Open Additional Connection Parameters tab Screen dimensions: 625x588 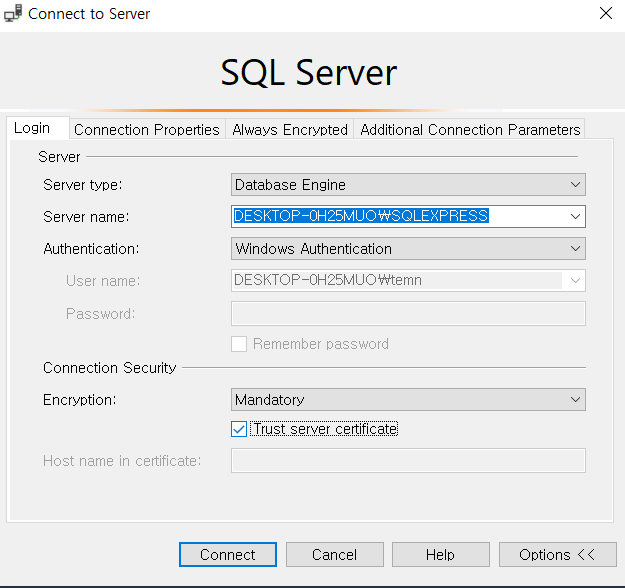470,130
